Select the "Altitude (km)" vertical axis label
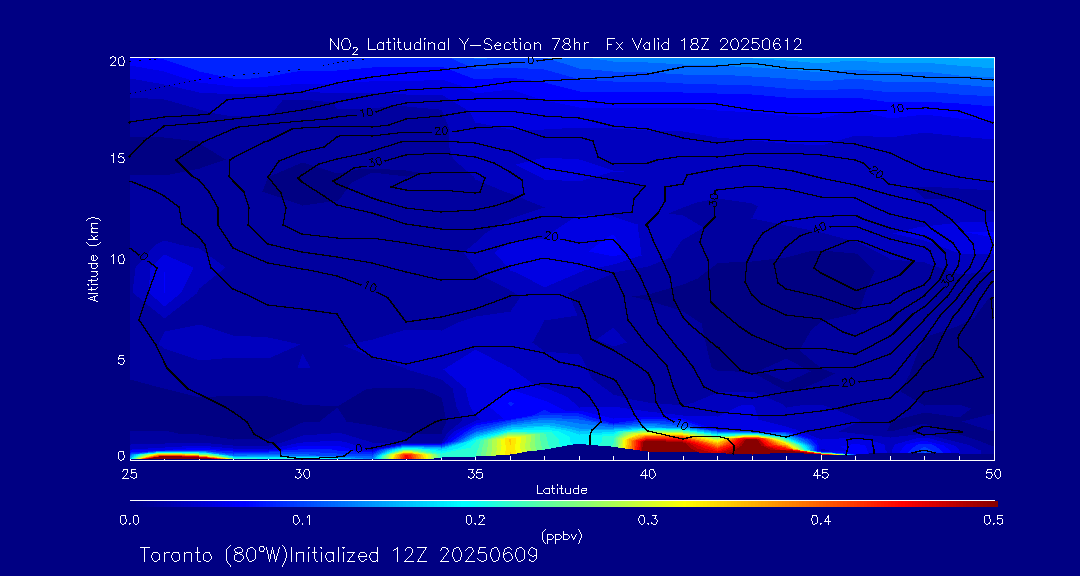Screen dimensions: 1080x576 pyautogui.click(x=93, y=259)
